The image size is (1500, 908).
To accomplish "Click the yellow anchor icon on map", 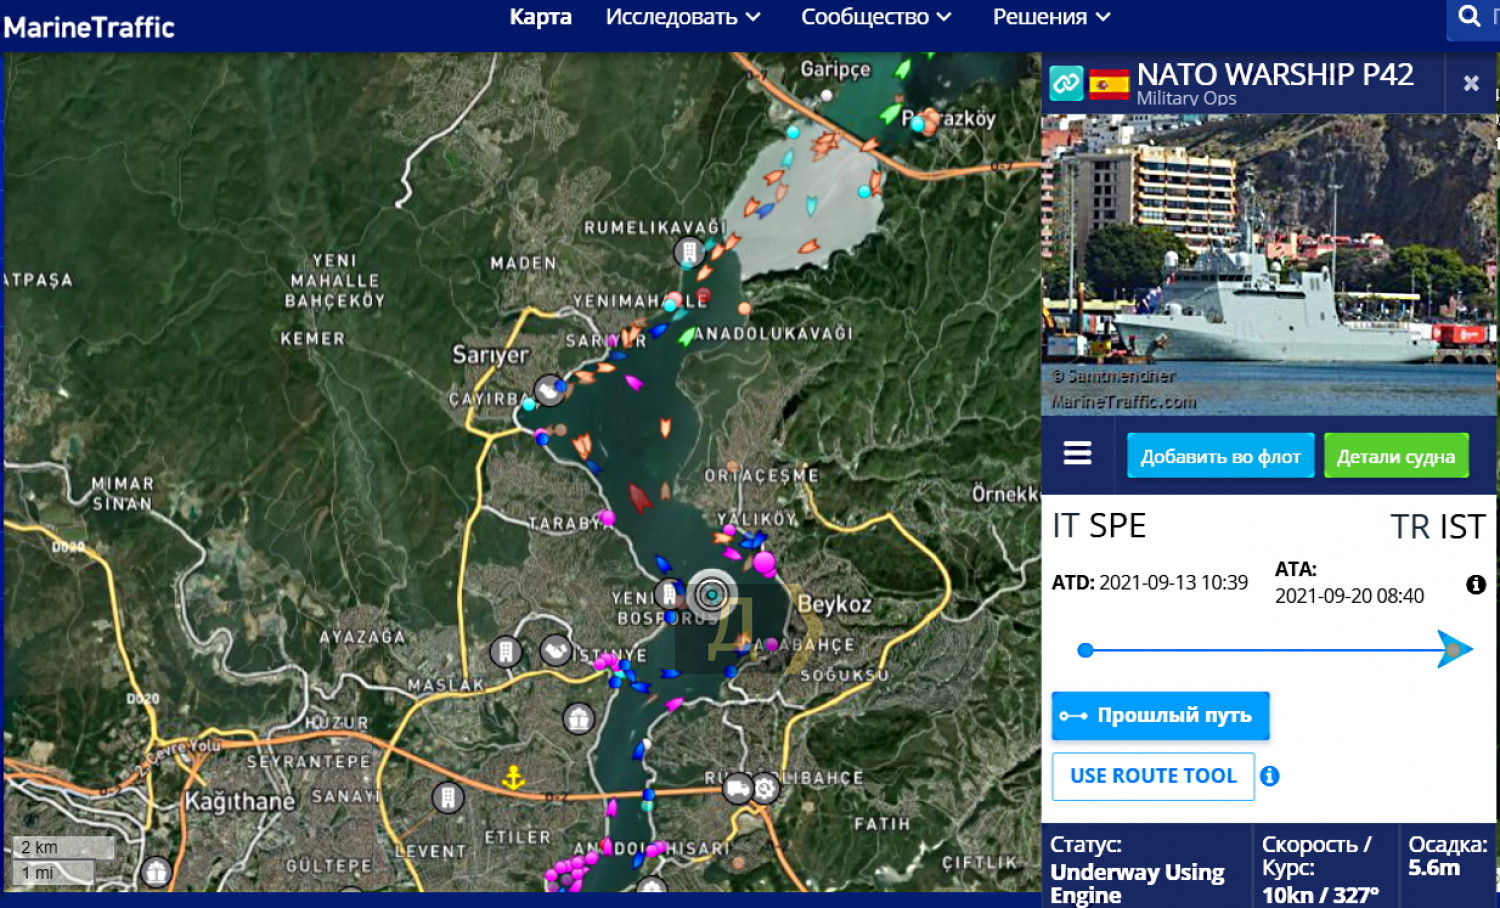I will tap(513, 777).
